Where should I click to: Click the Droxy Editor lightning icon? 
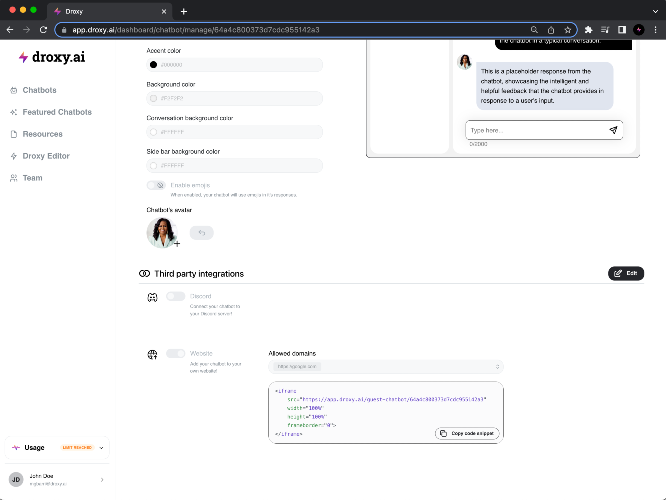click(x=14, y=156)
